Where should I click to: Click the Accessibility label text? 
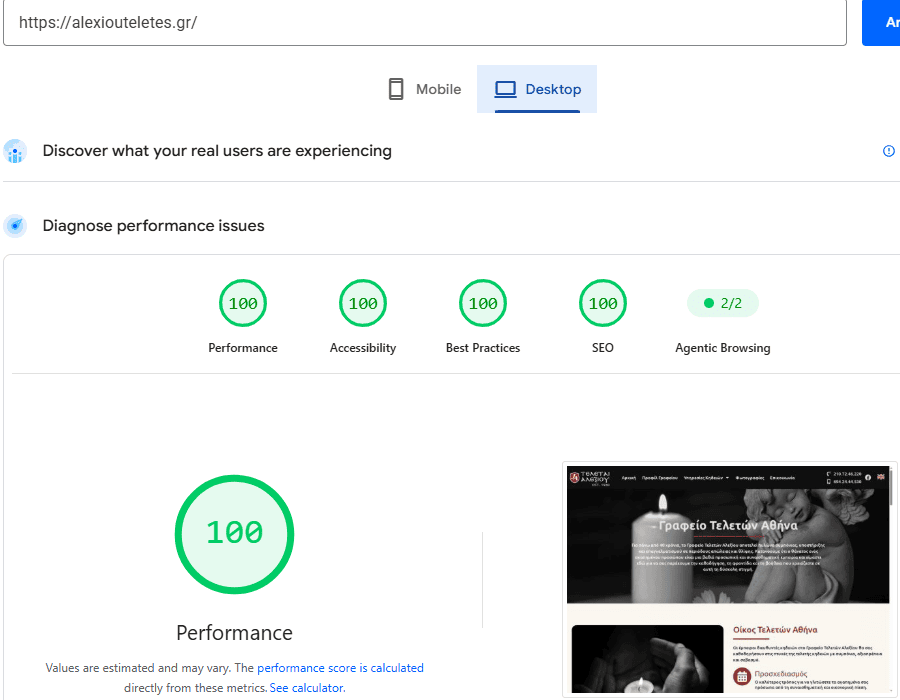pyautogui.click(x=363, y=348)
